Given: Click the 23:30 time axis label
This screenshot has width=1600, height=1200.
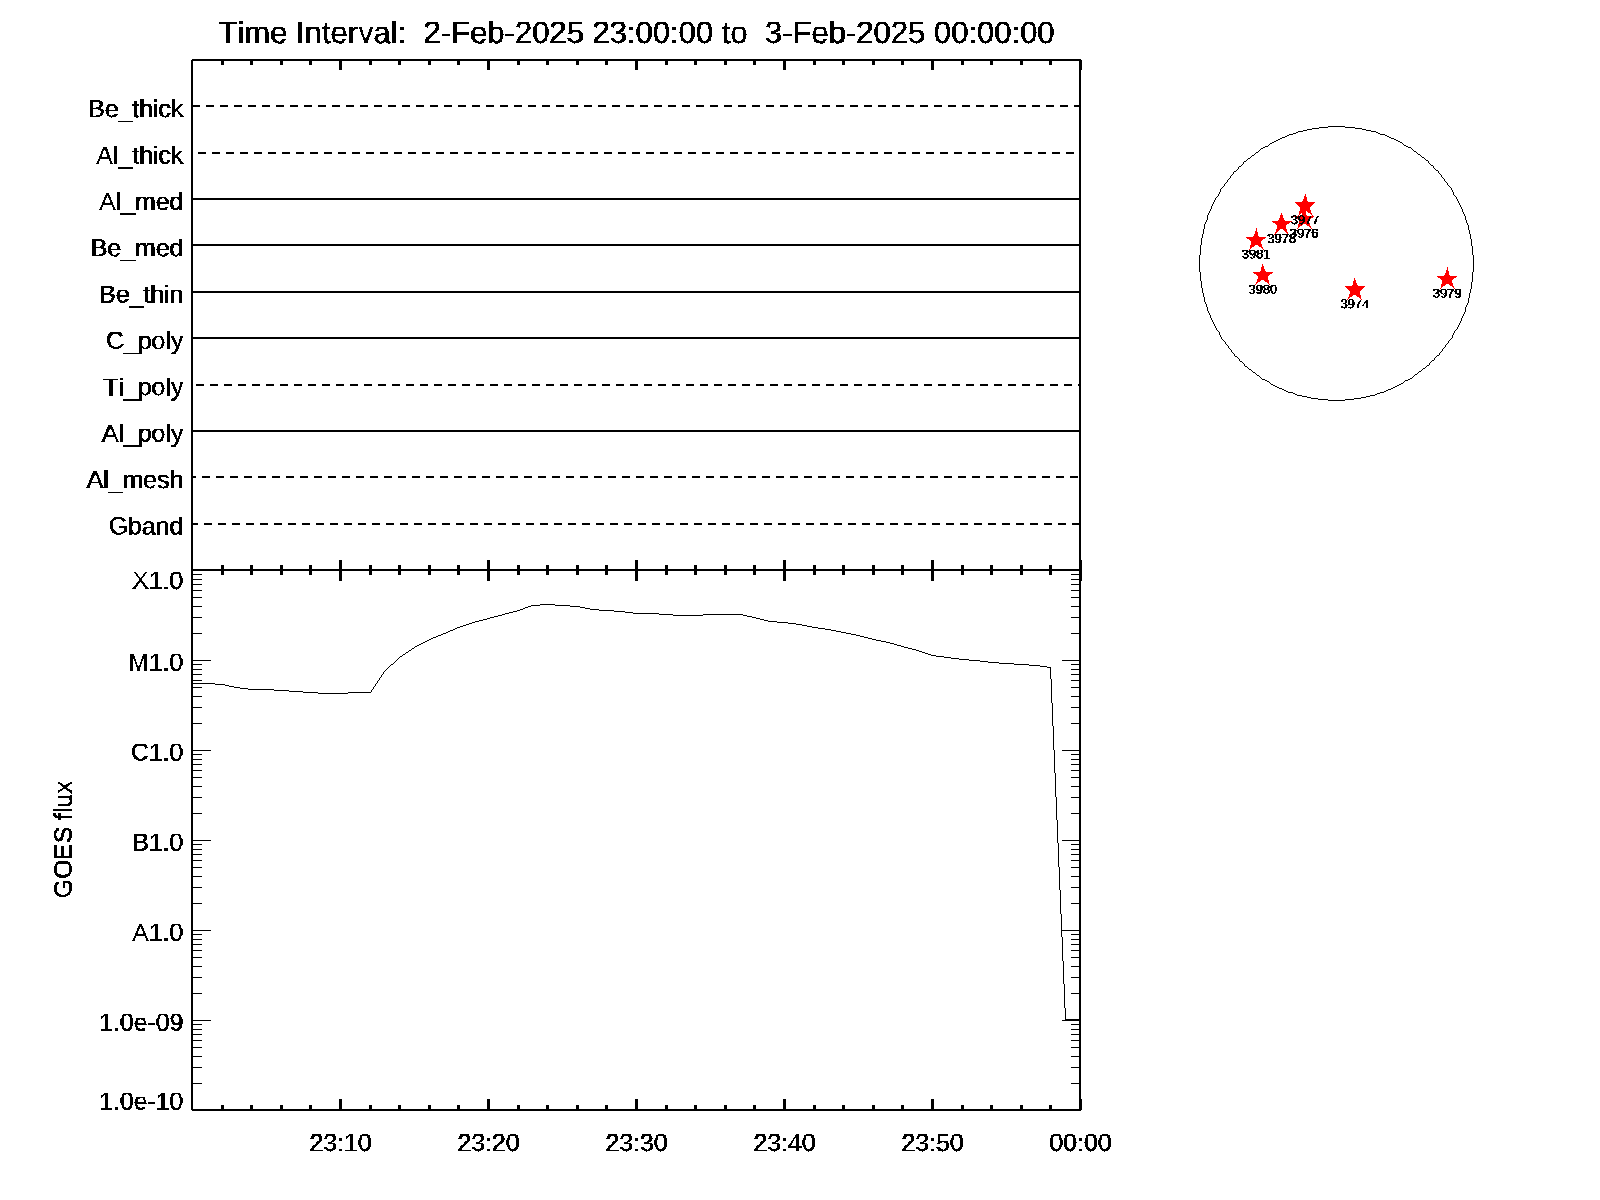Looking at the screenshot, I should coord(636,1143).
